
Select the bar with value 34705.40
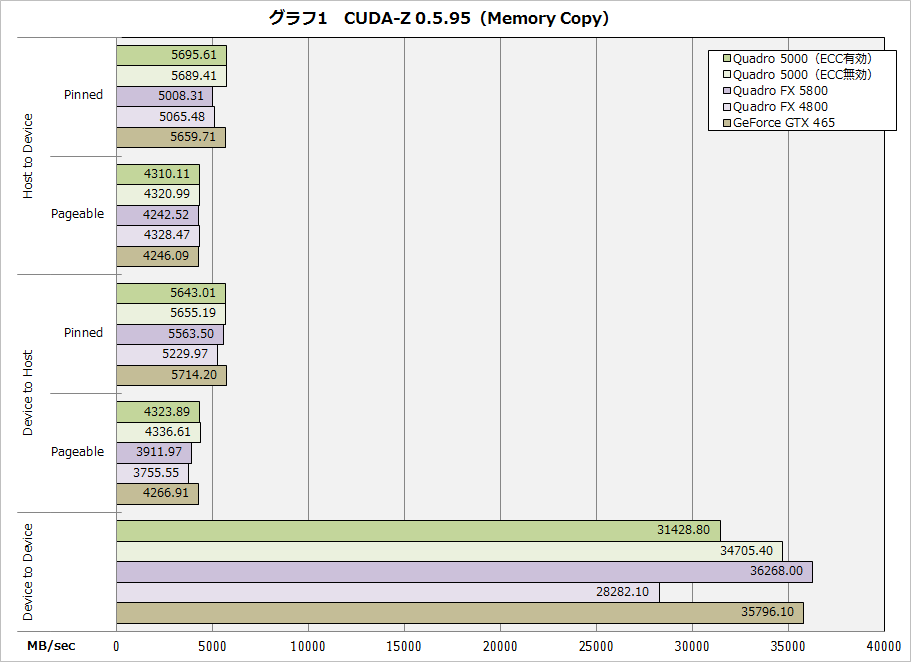449,551
